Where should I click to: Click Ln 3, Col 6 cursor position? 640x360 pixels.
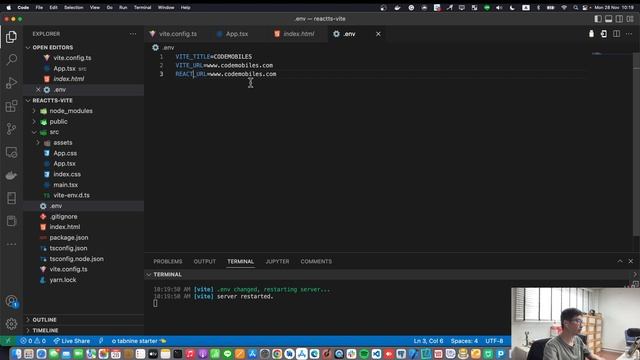(x=428, y=341)
